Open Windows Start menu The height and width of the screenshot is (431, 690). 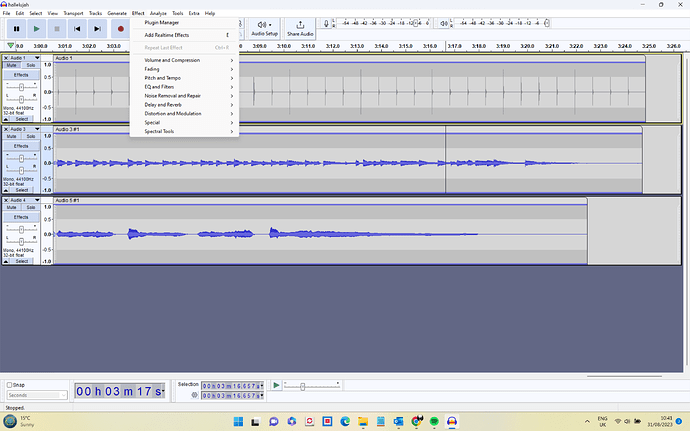[238, 421]
